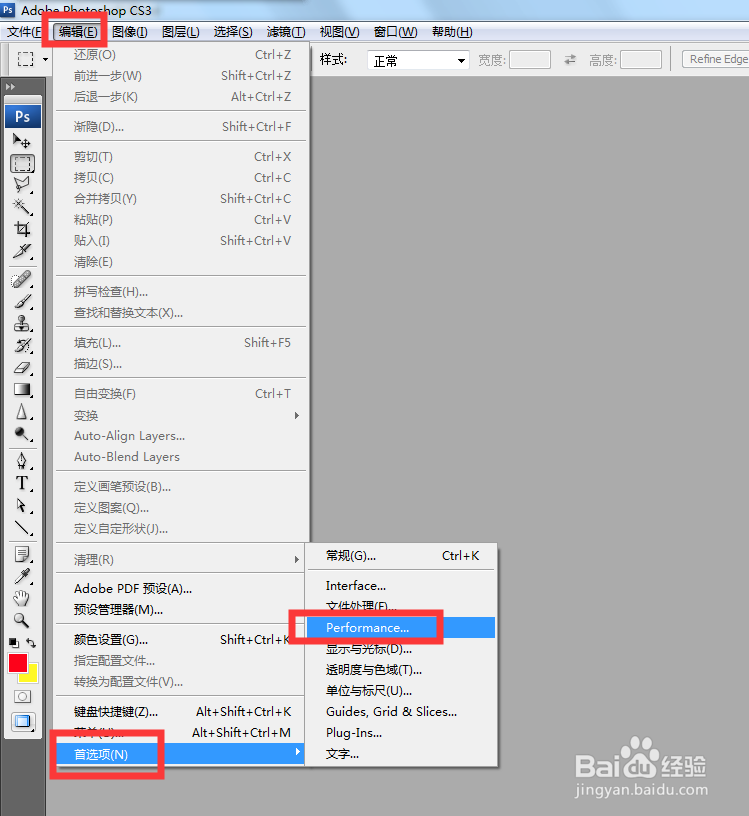Choose Performance... in preferences submenu

(x=401, y=628)
